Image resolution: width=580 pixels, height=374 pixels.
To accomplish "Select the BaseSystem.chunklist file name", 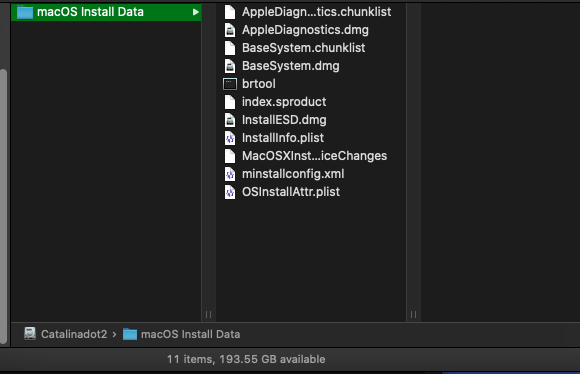I will coord(303,48).
